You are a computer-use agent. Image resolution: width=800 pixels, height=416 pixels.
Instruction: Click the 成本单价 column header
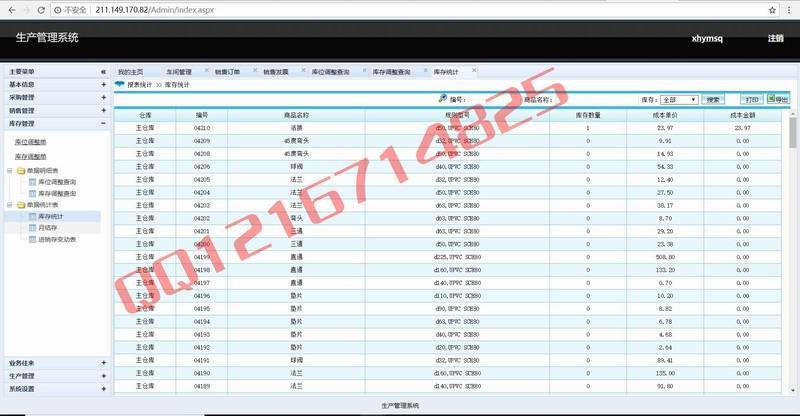pyautogui.click(x=665, y=115)
